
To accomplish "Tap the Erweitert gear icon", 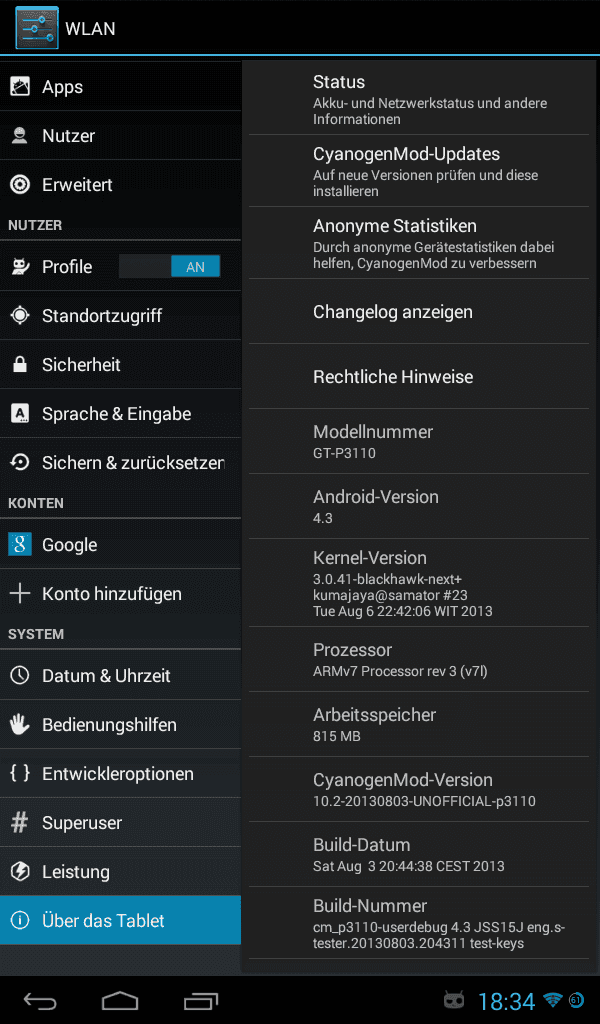I will (20, 184).
